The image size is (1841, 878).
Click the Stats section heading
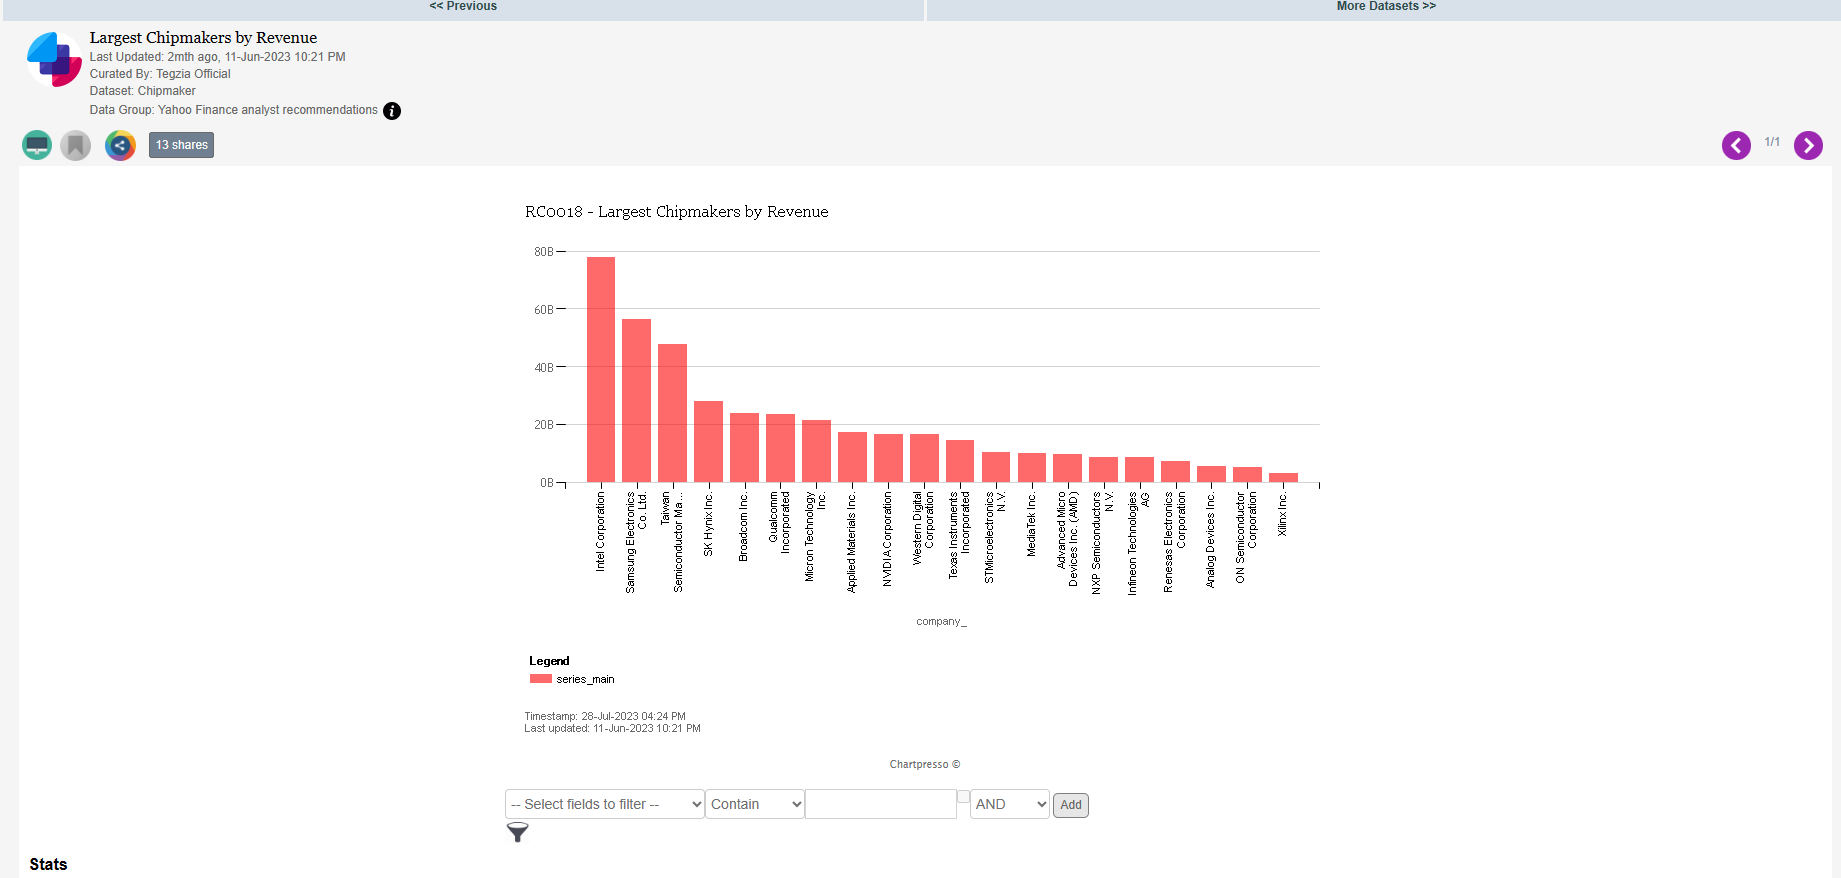click(48, 864)
